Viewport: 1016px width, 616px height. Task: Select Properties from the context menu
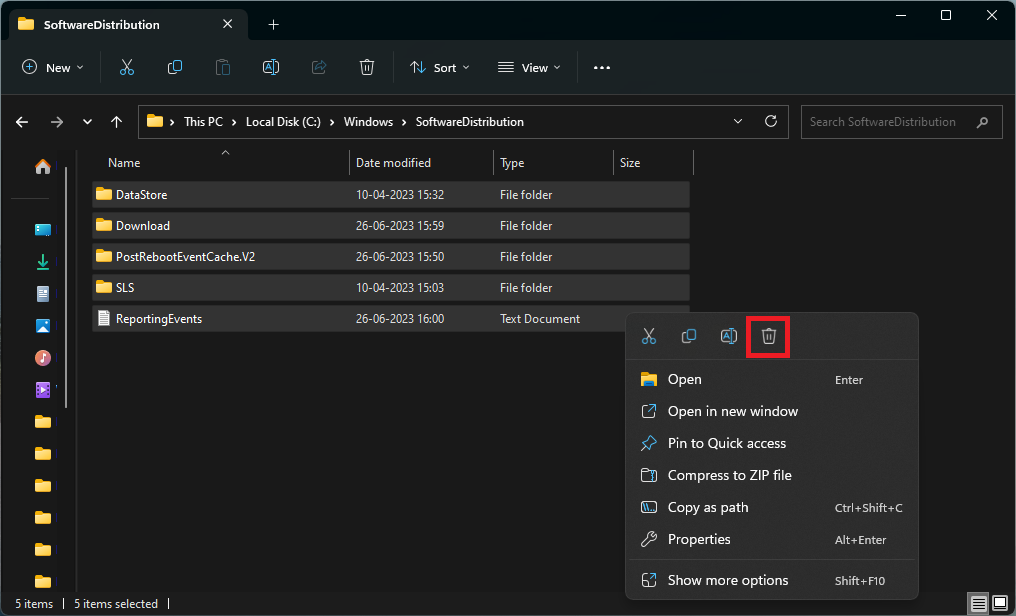(x=697, y=539)
